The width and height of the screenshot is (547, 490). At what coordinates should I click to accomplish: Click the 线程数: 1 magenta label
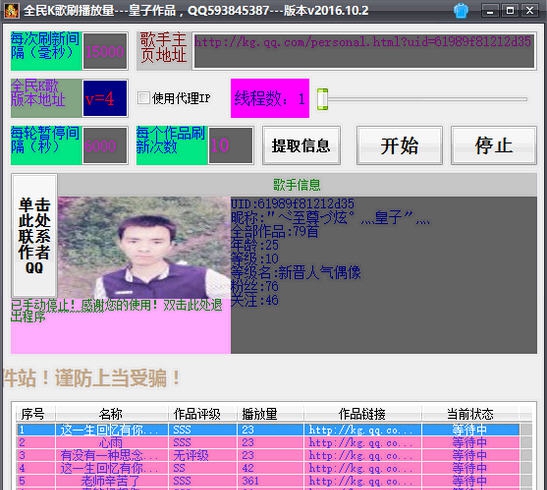coord(270,98)
